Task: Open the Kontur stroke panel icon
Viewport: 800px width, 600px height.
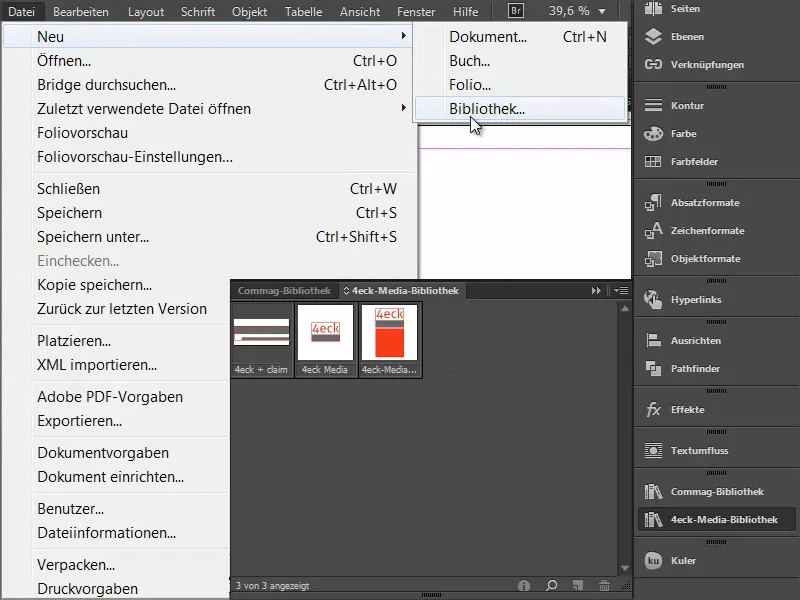Action: click(653, 105)
